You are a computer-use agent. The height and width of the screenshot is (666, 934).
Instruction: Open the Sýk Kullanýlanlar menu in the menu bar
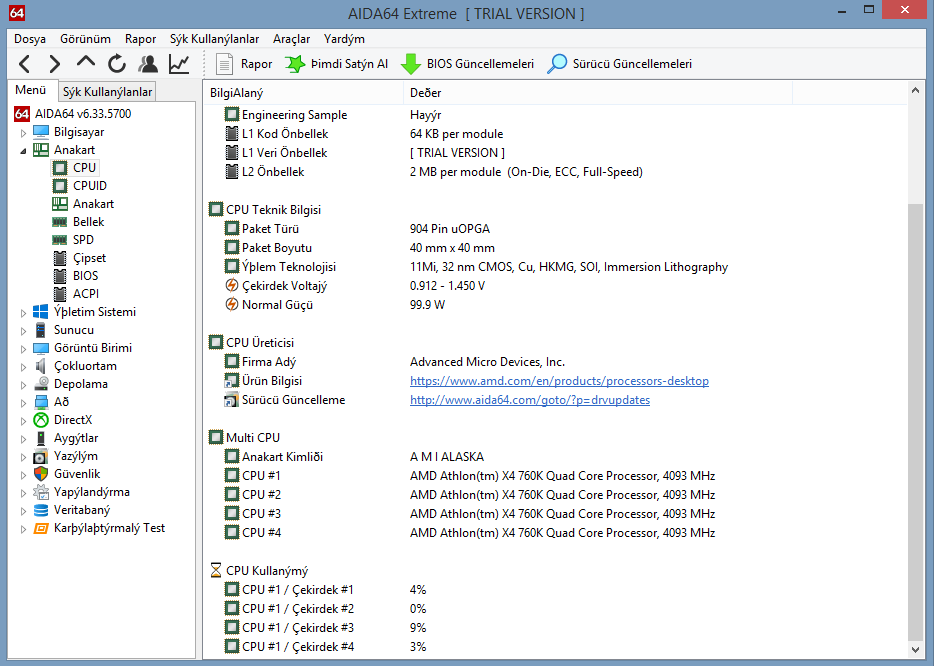[214, 39]
